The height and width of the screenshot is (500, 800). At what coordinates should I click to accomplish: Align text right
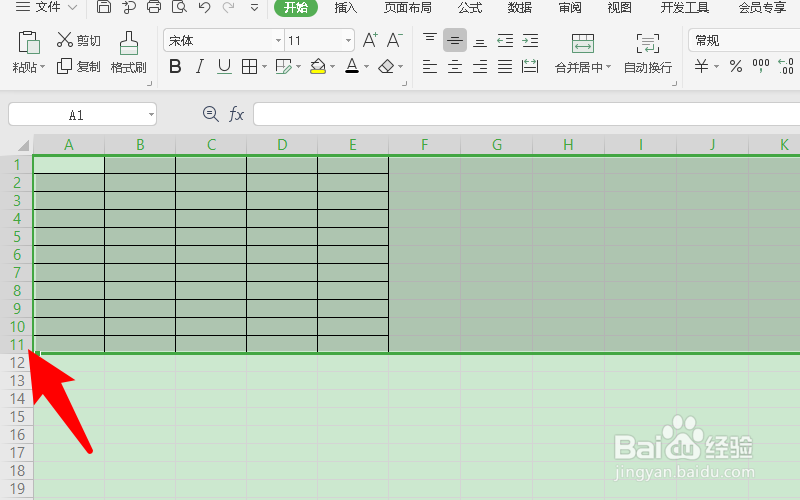[480, 66]
